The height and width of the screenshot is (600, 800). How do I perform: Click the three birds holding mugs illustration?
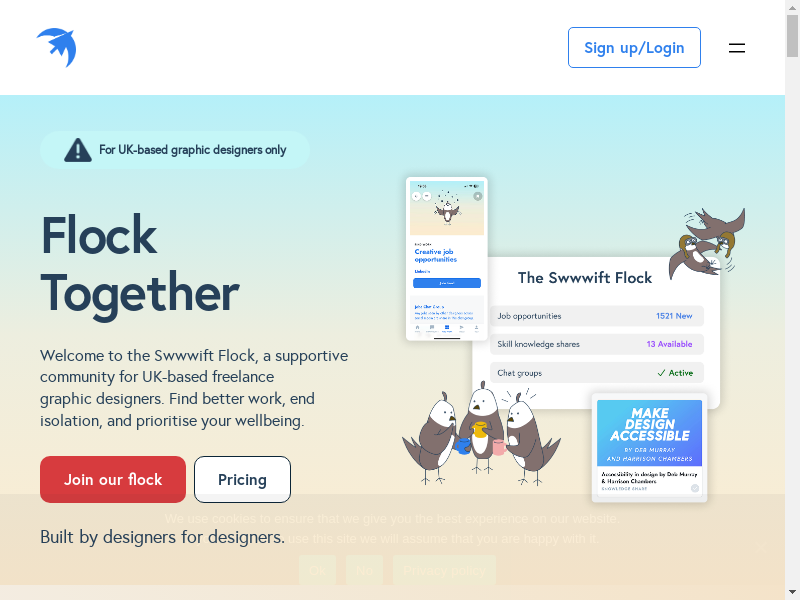pyautogui.click(x=481, y=434)
